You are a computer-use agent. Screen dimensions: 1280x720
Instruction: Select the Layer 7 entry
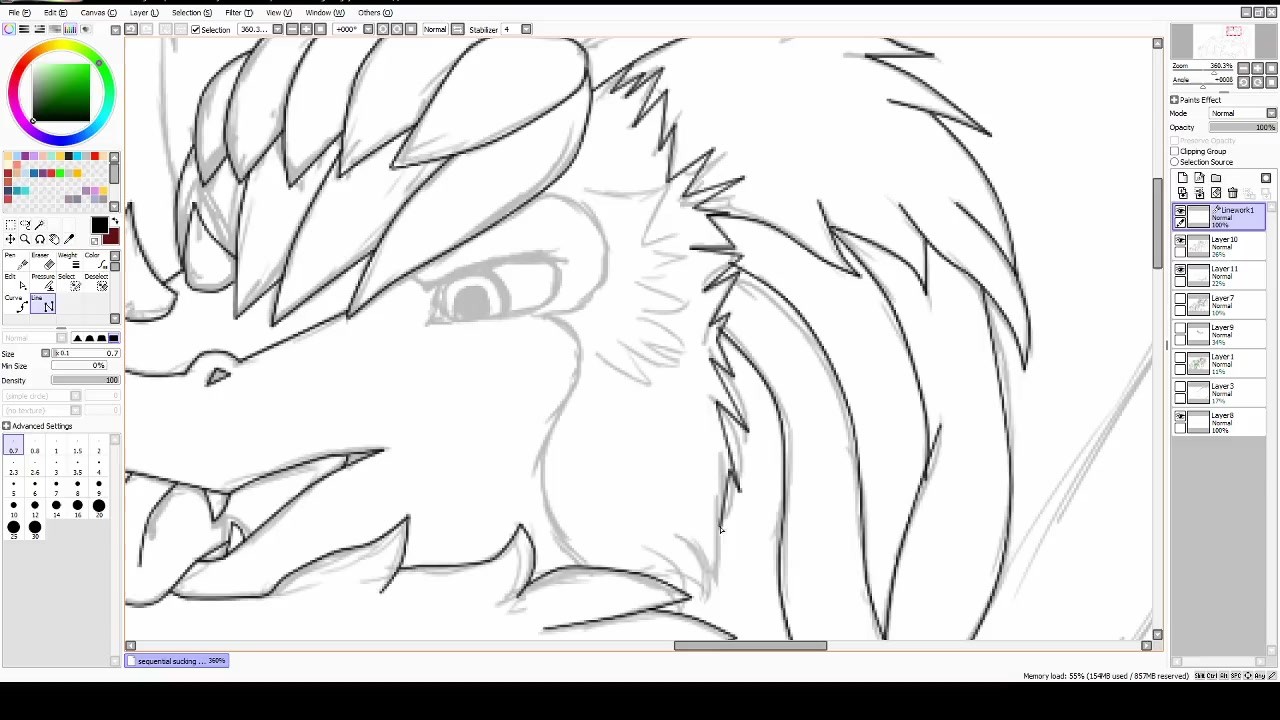point(1224,304)
